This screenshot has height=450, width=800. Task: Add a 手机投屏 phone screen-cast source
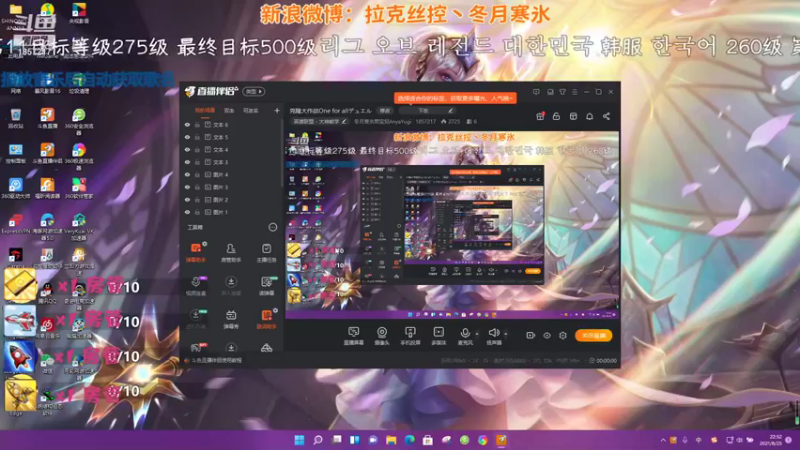click(410, 336)
